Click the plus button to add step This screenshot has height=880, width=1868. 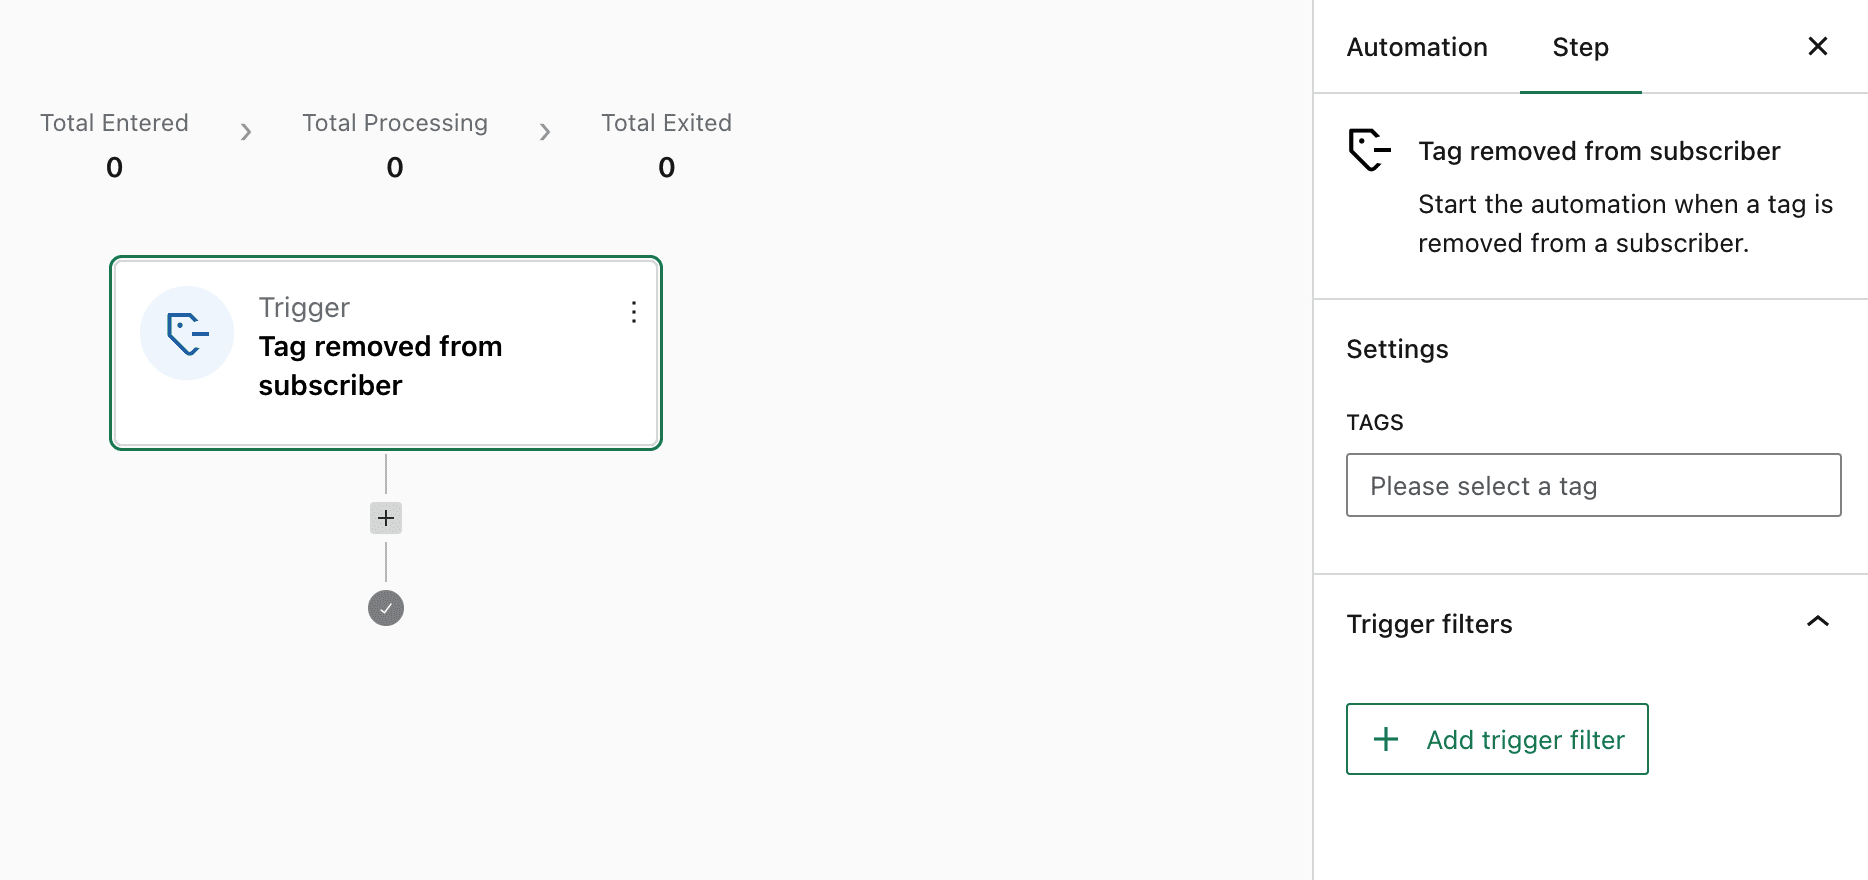click(x=386, y=518)
